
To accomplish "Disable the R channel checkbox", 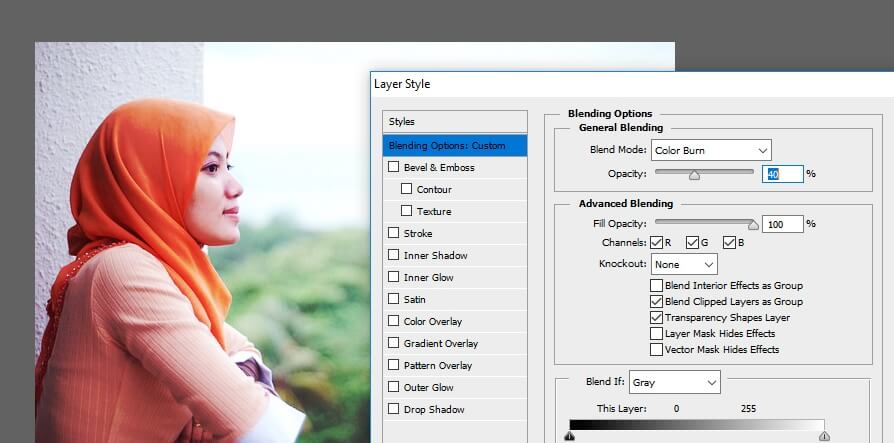I will (x=657, y=242).
